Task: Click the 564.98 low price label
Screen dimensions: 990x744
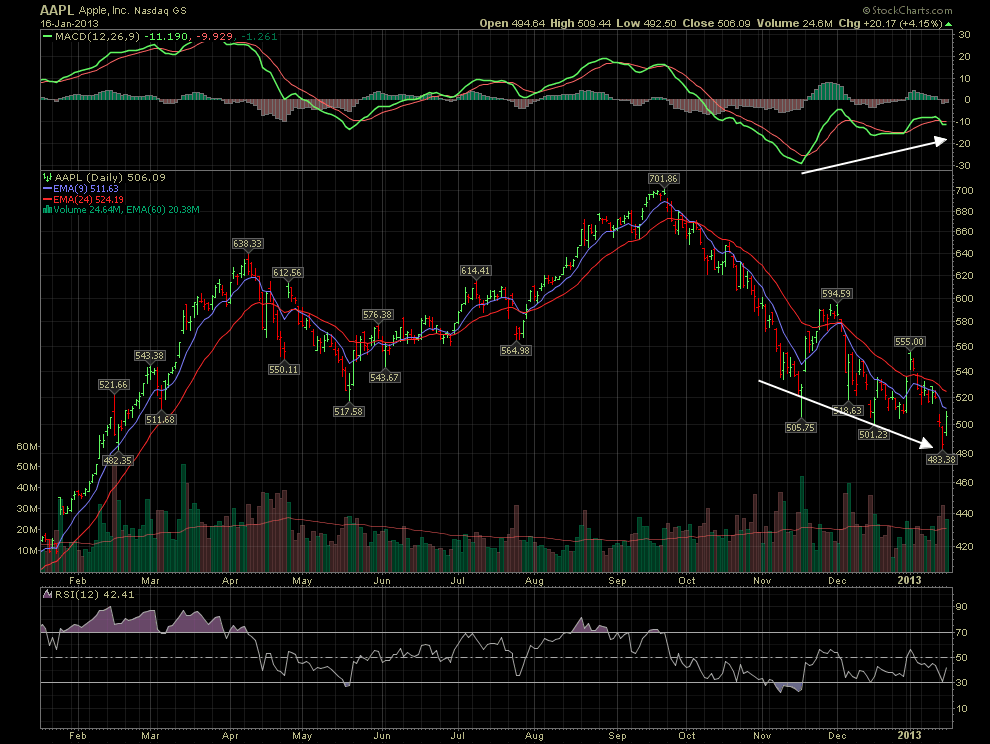Action: click(x=515, y=350)
